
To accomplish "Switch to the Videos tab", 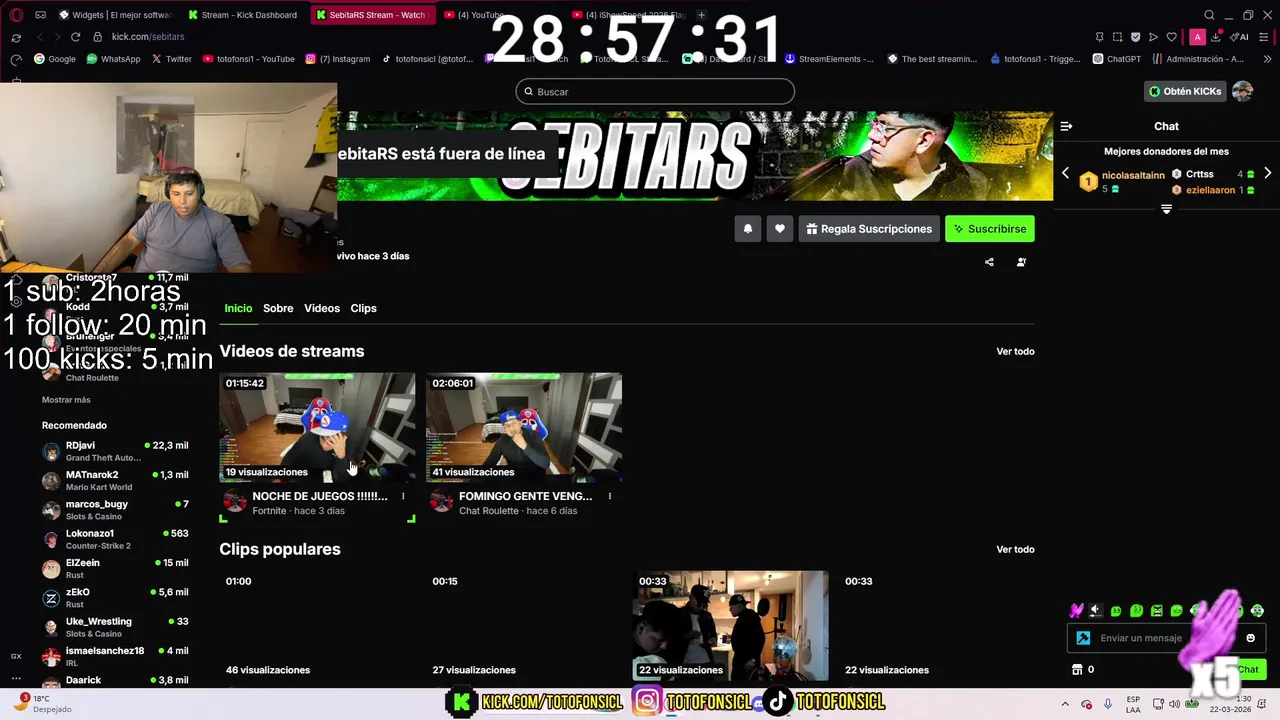I will (322, 308).
